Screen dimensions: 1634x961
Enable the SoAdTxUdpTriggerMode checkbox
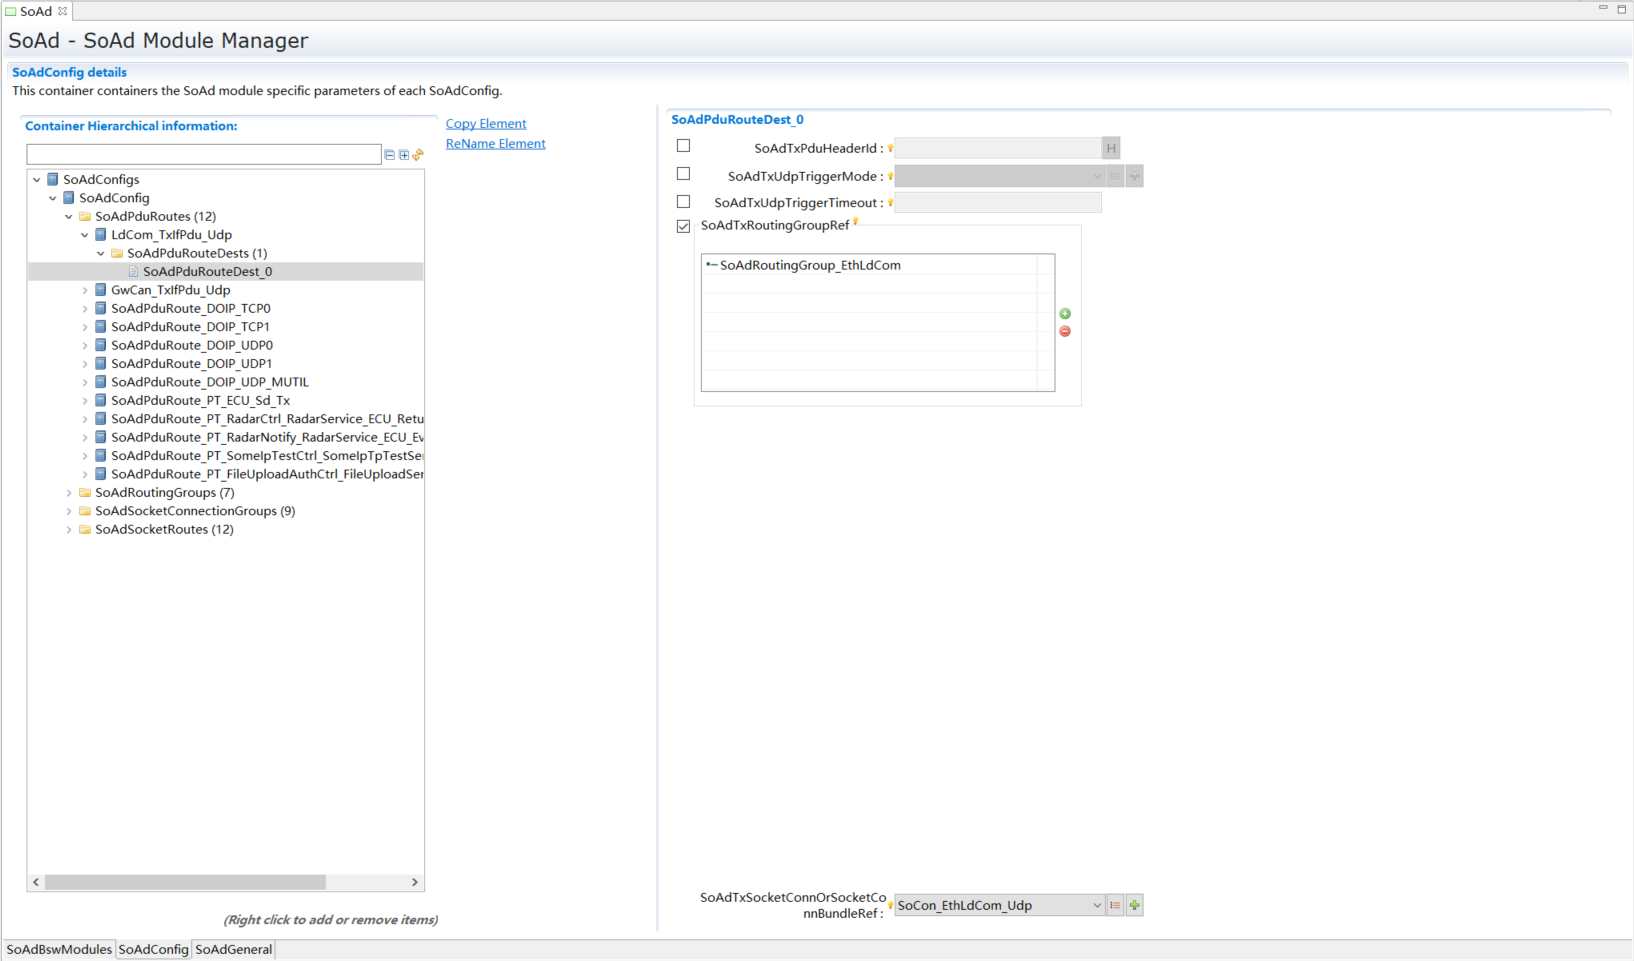point(684,174)
